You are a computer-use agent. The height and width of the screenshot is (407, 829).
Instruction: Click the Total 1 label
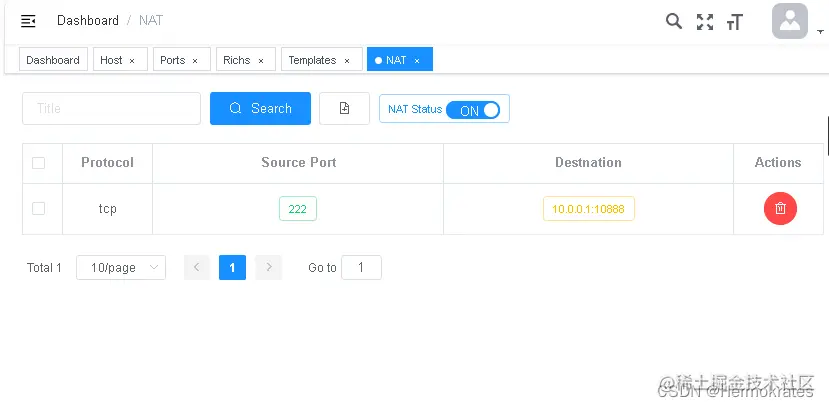(x=44, y=268)
